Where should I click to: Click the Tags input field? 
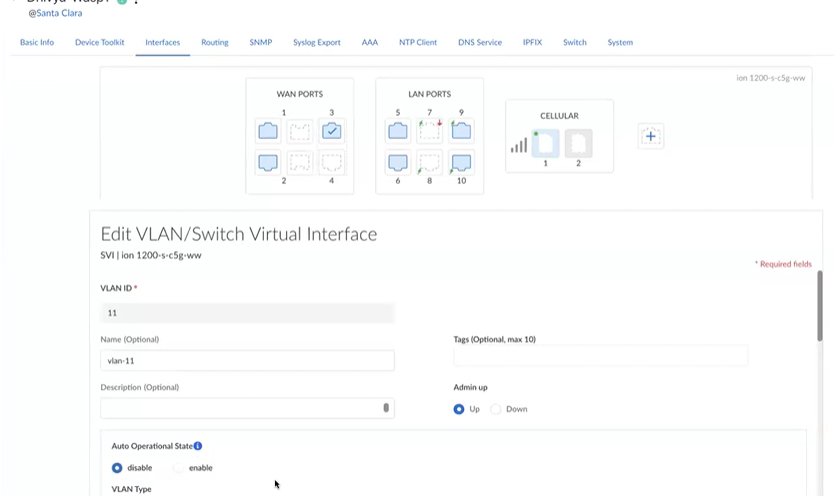click(x=600, y=356)
